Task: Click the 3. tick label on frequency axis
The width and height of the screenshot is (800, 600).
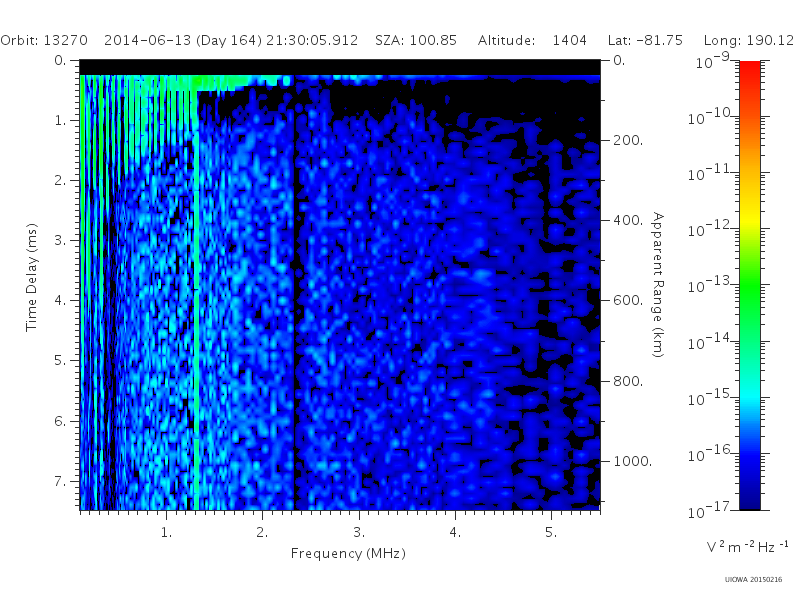Action: pyautogui.click(x=359, y=532)
